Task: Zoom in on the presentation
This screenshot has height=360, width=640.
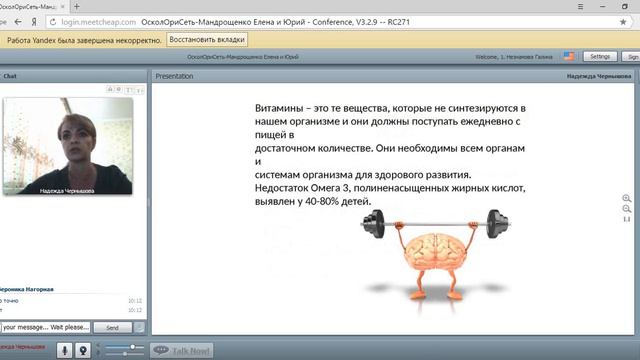Action: (627, 198)
